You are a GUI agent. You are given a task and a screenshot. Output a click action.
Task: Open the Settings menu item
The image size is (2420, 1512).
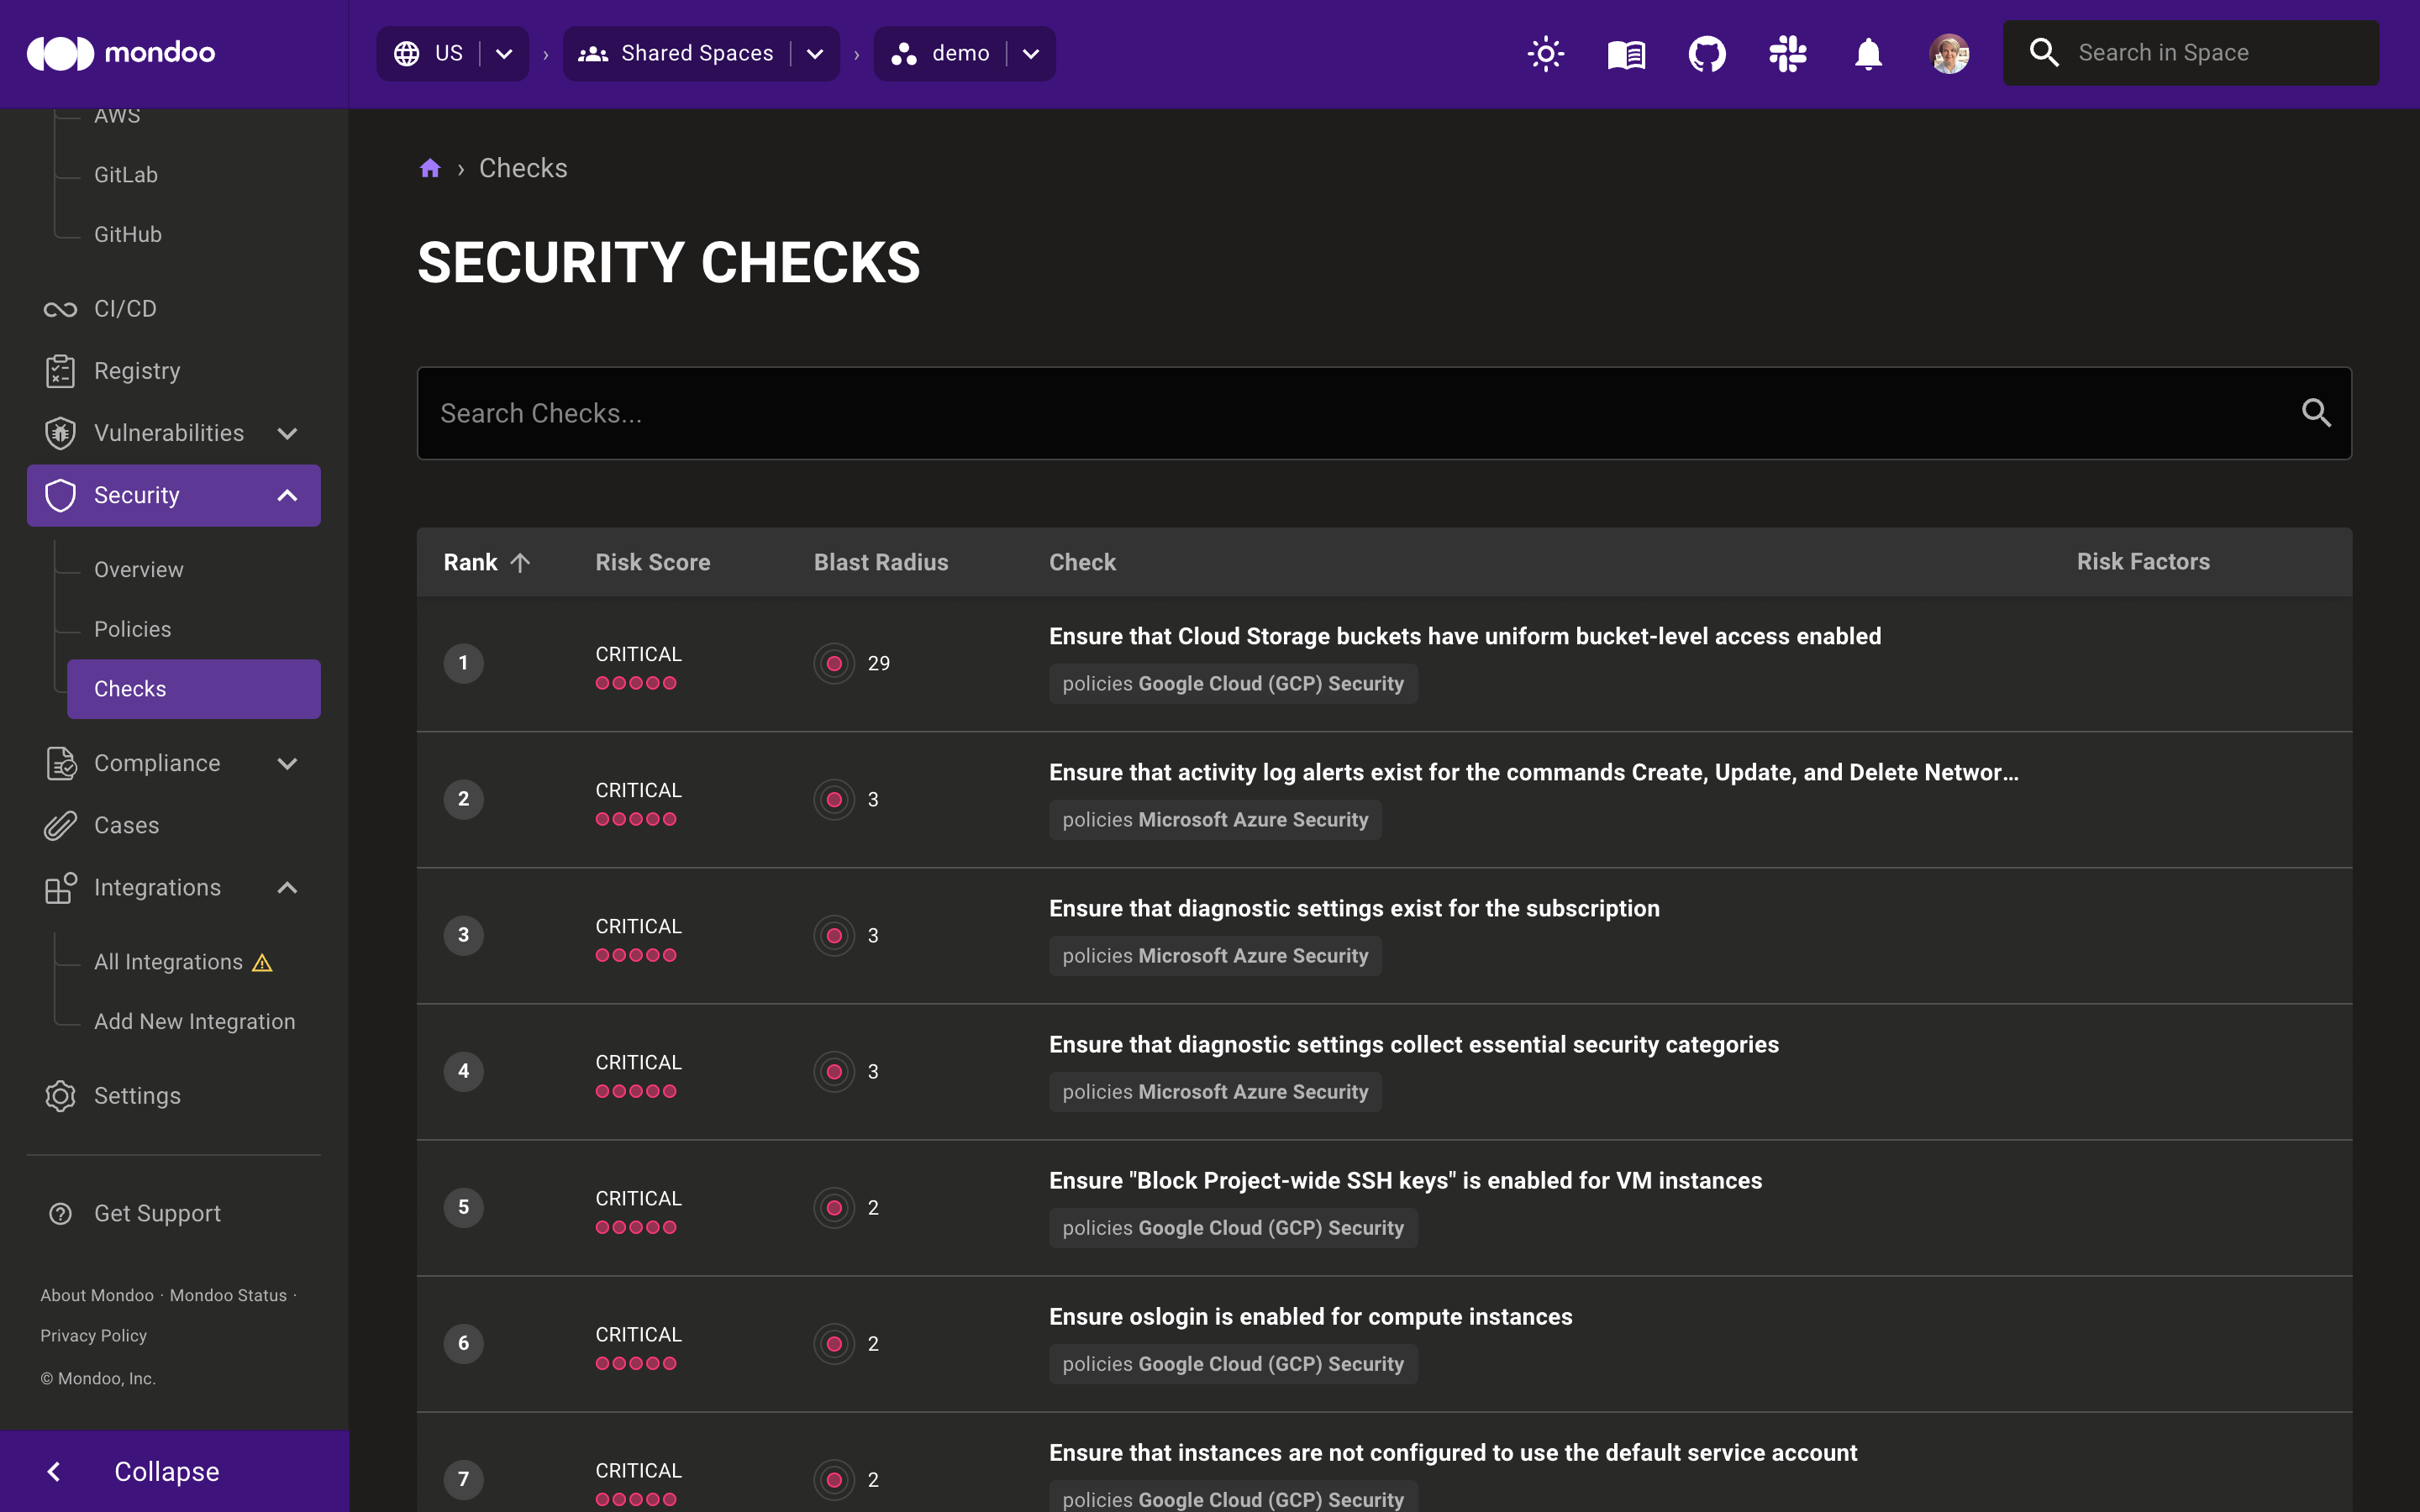[174, 1096]
